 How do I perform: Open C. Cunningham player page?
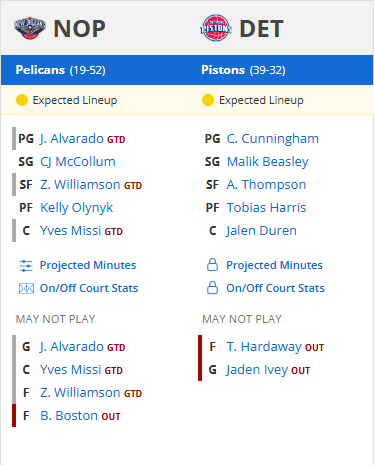(273, 139)
